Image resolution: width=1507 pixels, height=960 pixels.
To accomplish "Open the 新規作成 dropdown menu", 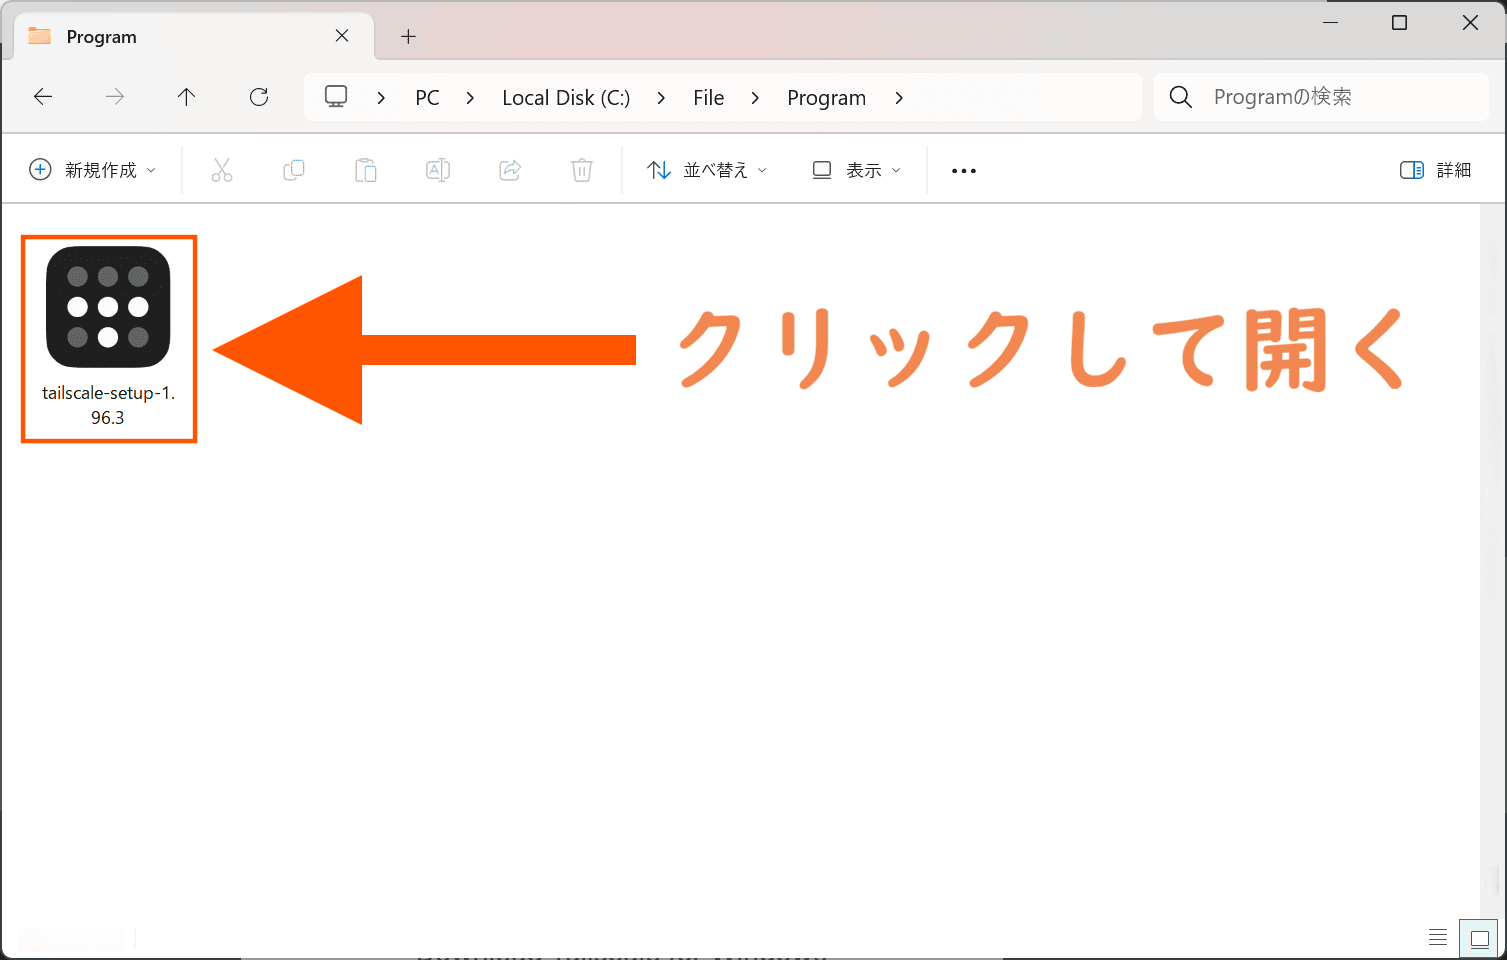I will tap(93, 170).
